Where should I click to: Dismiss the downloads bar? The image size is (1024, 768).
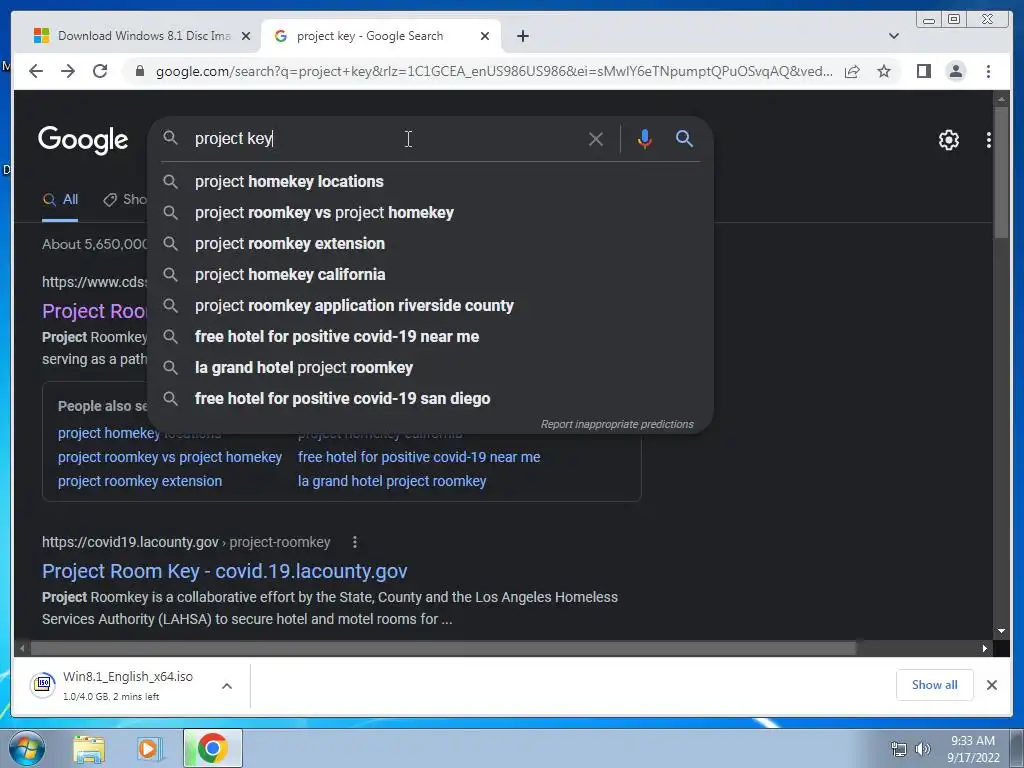pos(991,685)
